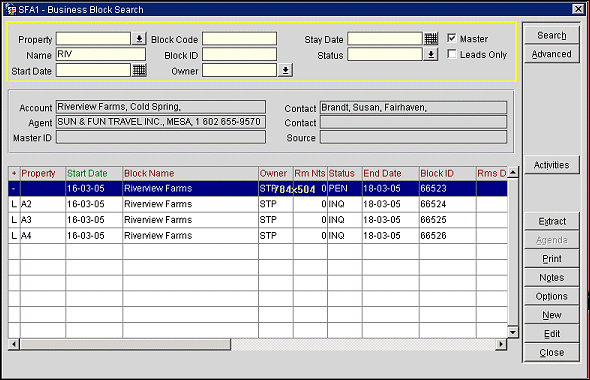Click the Agent field SUN & FUN TRAVEL INC.
Image resolution: width=590 pixels, height=380 pixels.
[161, 122]
